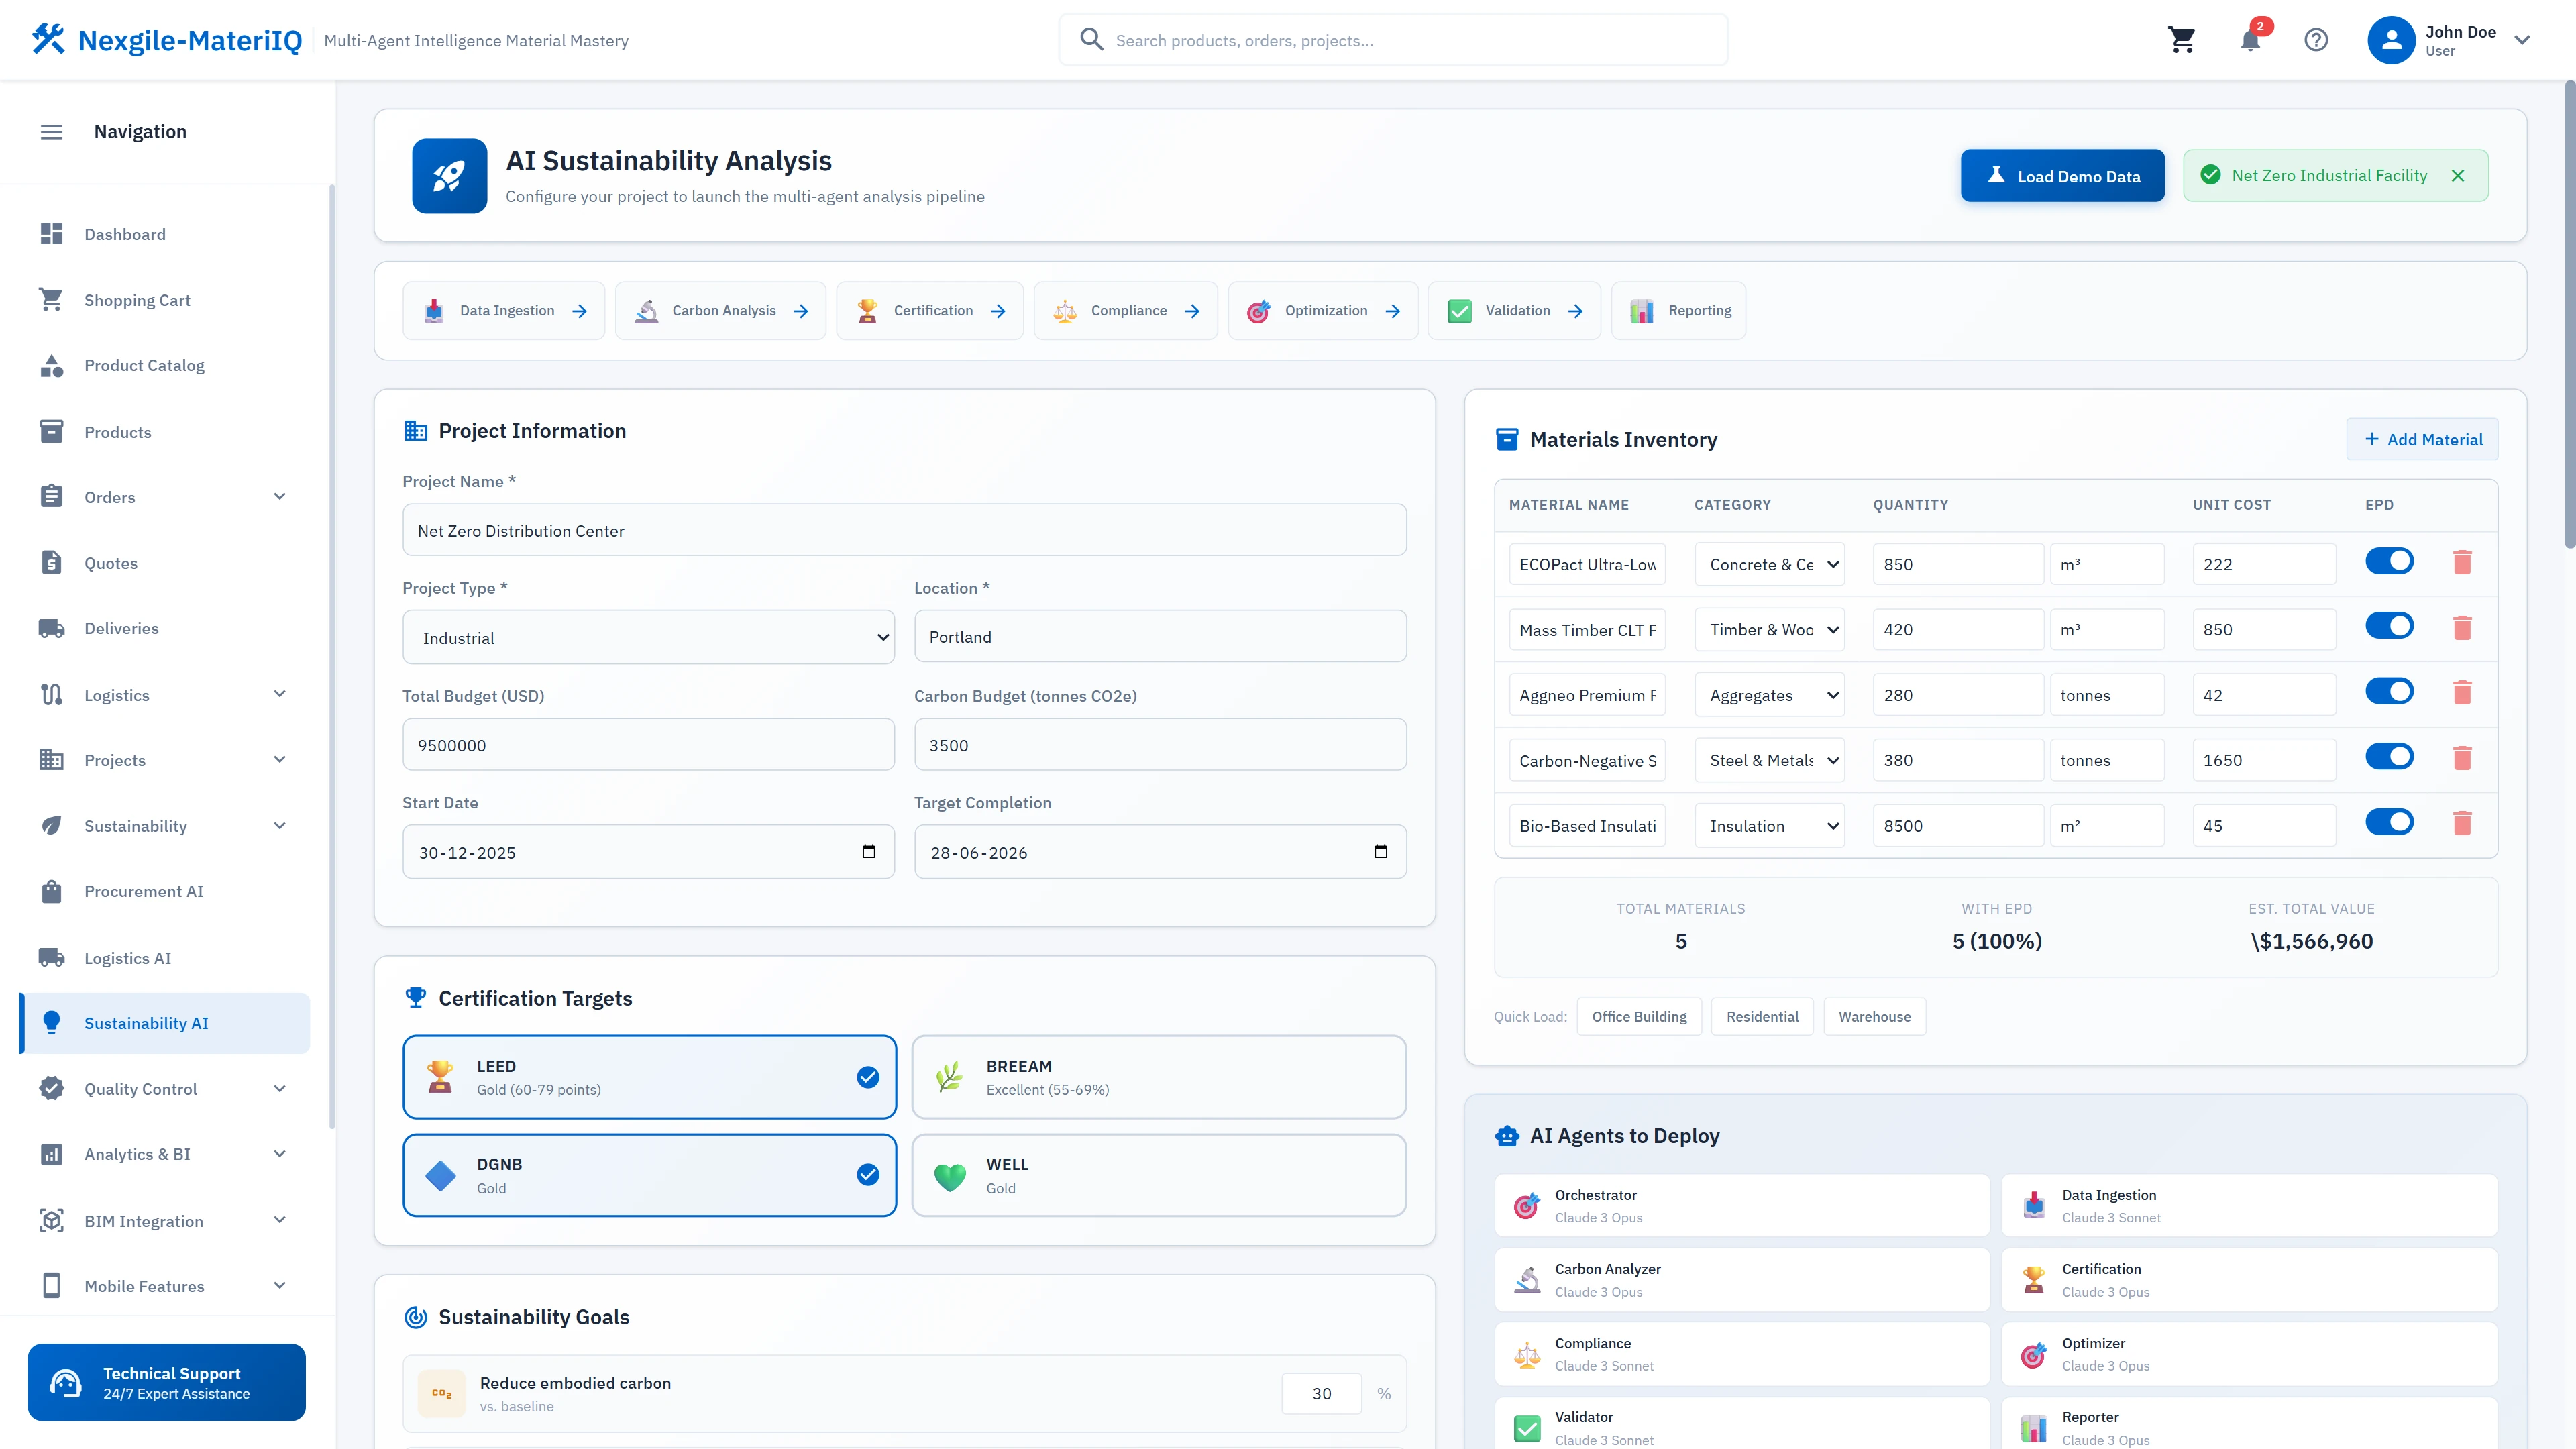This screenshot has height=1449, width=2576.
Task: Open the Project Type dropdown
Action: pos(648,637)
